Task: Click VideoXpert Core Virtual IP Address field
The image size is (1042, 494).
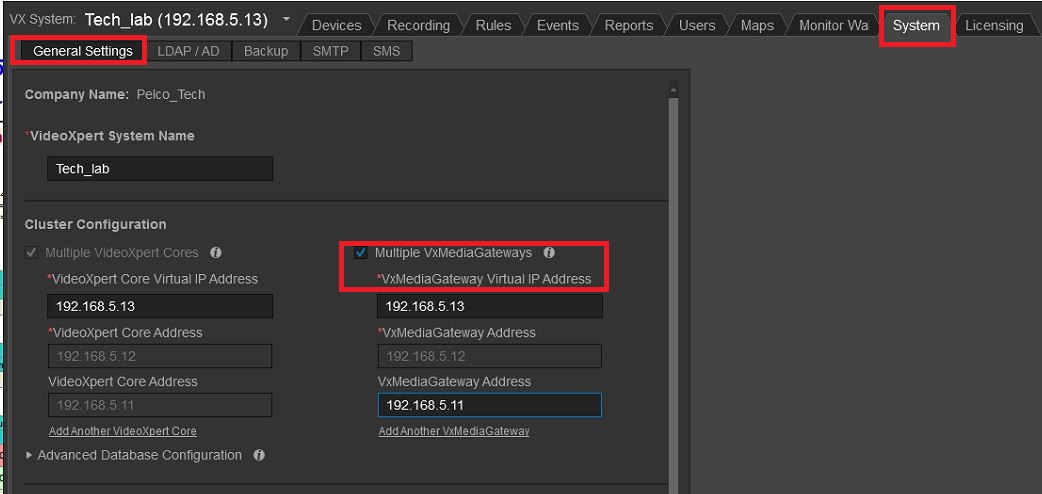Action: tap(160, 307)
